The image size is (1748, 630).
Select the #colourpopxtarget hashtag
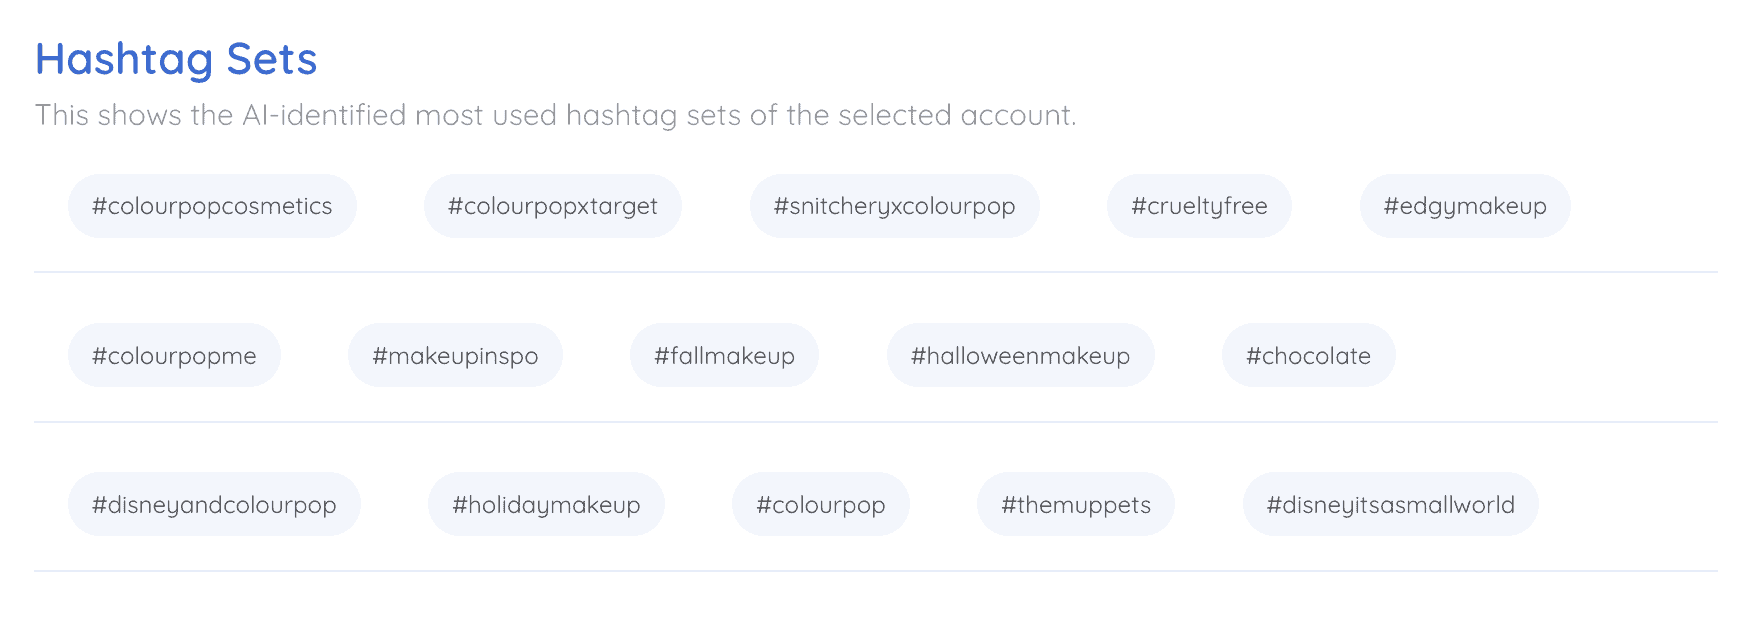pos(553,206)
